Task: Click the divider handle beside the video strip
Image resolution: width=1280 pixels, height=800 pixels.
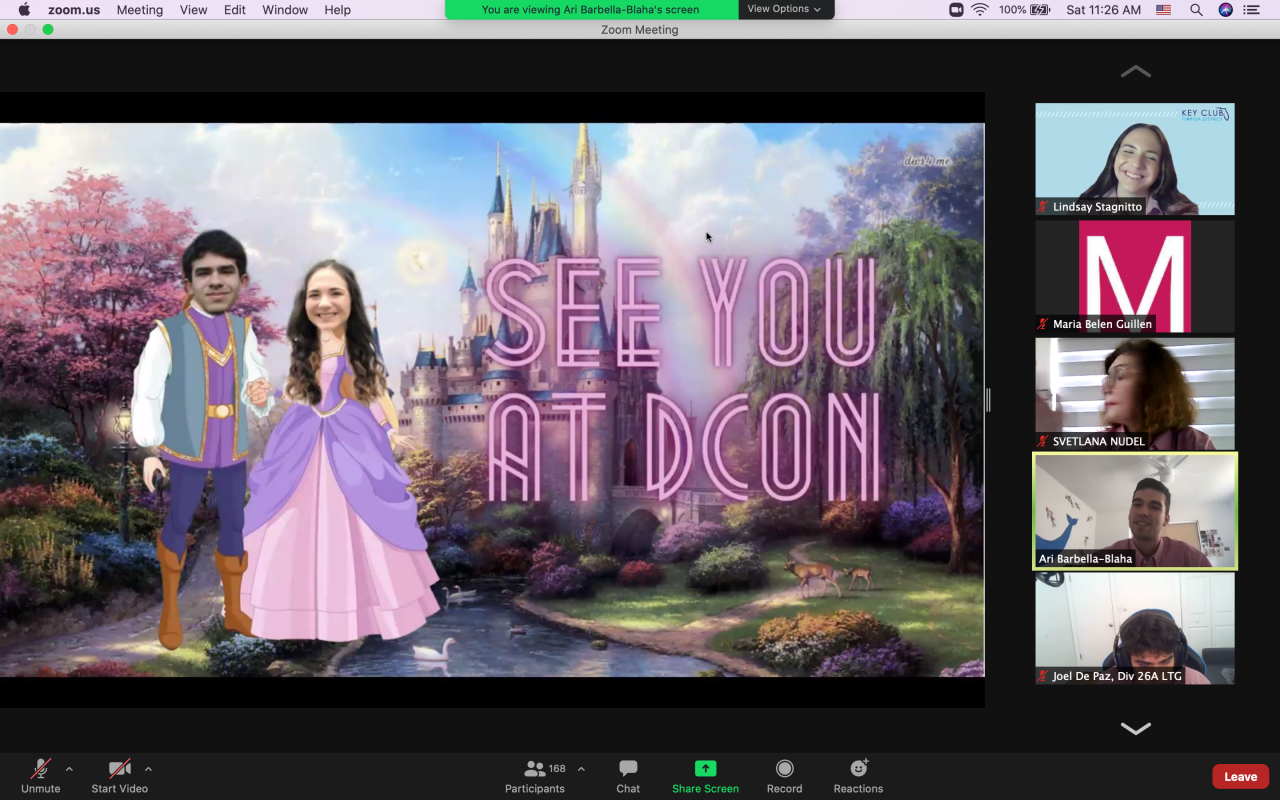Action: pos(988,400)
